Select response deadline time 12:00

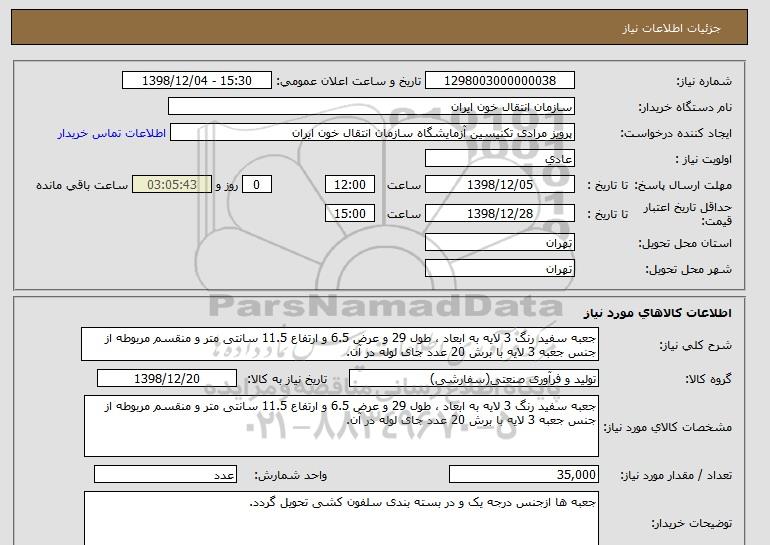(x=350, y=185)
